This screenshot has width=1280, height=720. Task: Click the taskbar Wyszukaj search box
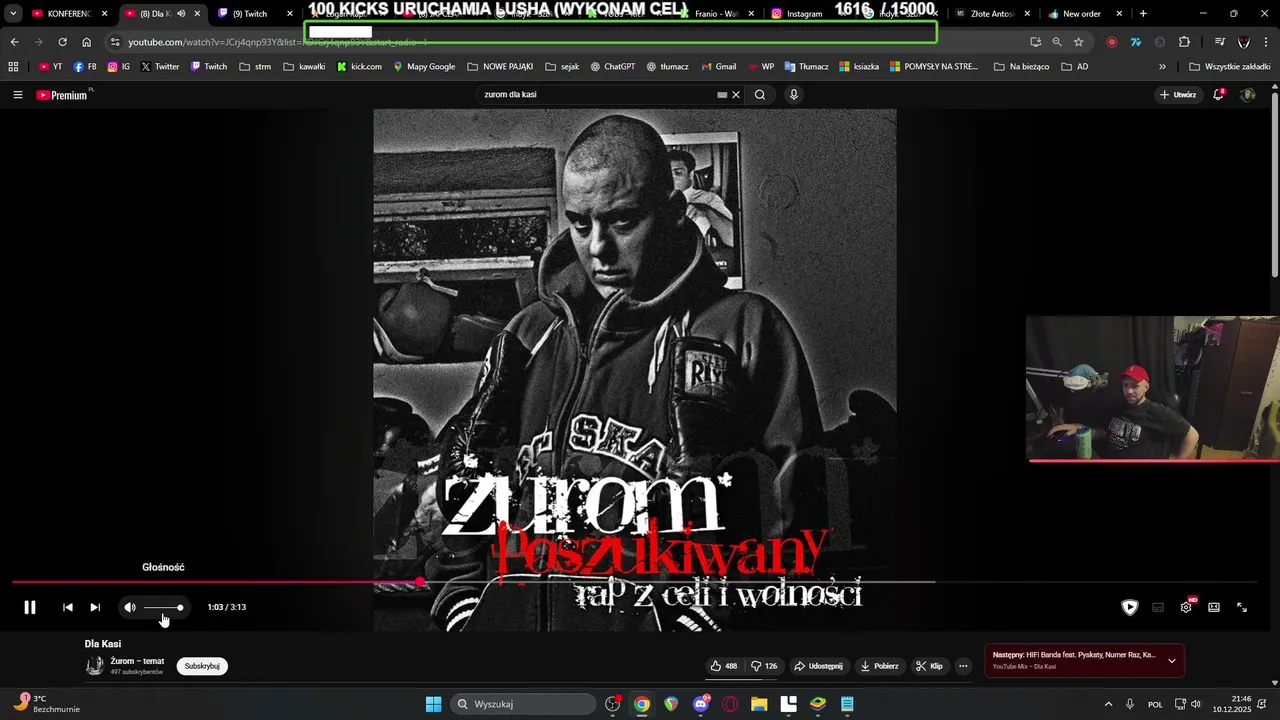pyautogui.click(x=522, y=704)
